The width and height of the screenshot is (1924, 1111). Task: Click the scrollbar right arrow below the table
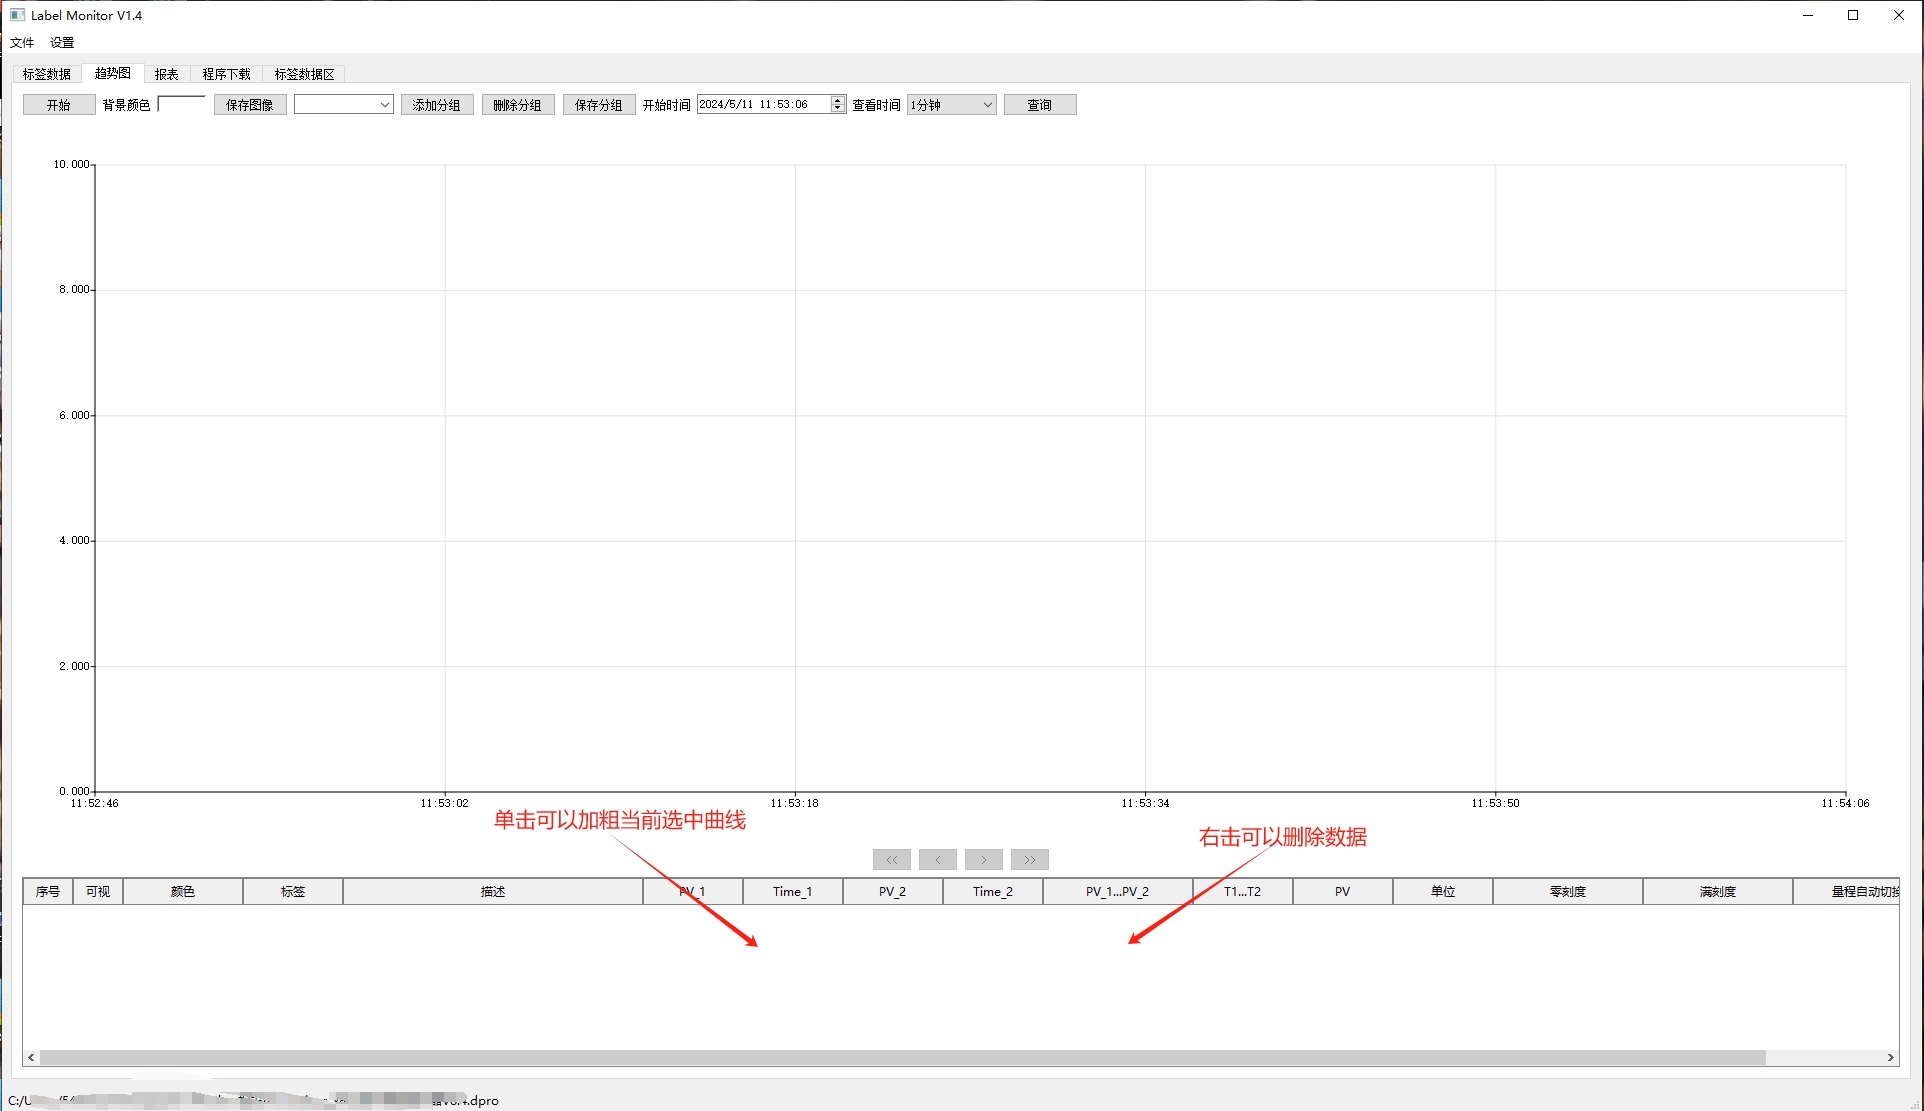1890,1057
